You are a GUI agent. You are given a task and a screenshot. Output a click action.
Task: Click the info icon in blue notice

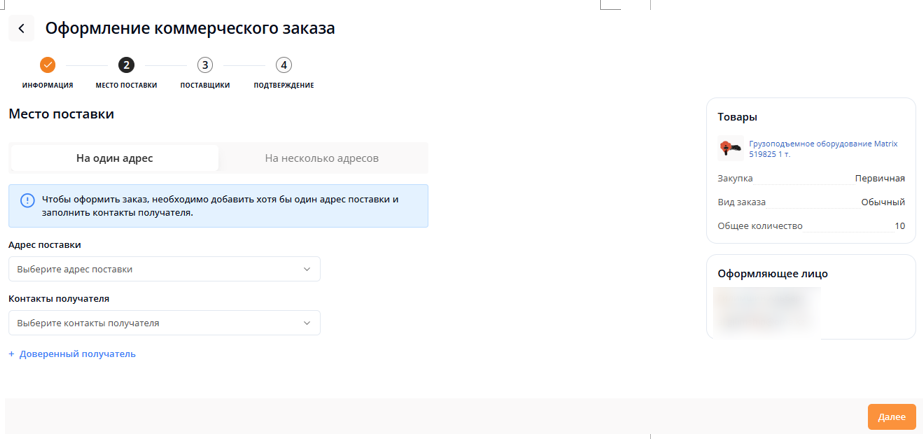tap(27, 200)
